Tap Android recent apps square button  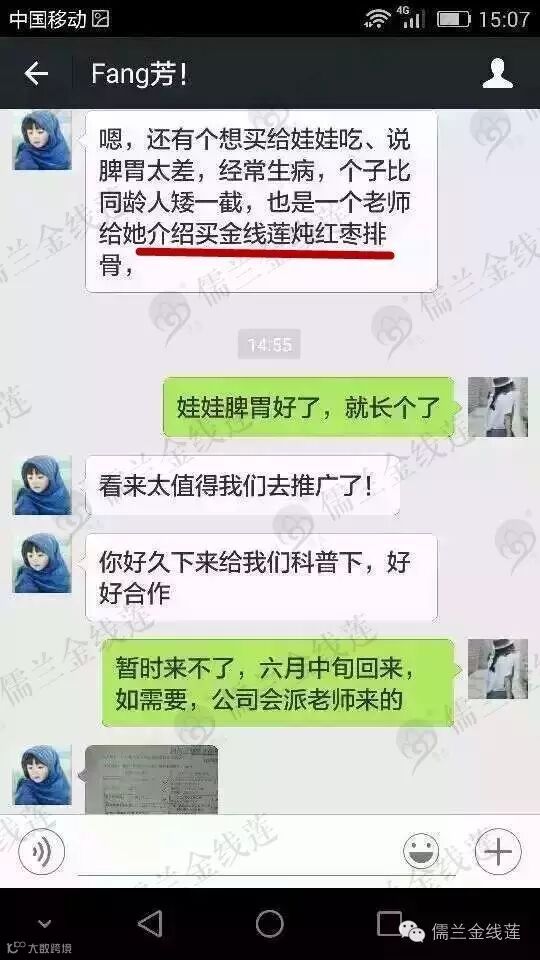coord(389,923)
